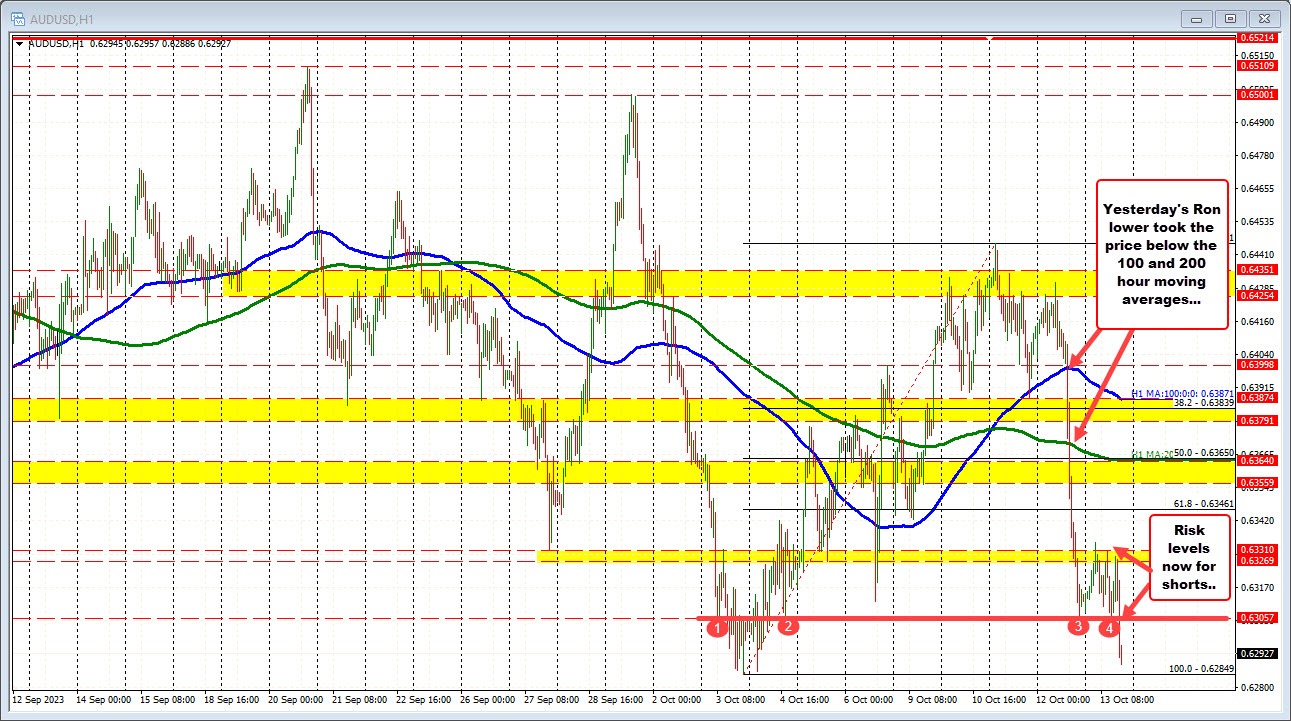The width and height of the screenshot is (1291, 721).
Task: Click the red 0.65214 high price tag
Action: tap(1255, 37)
